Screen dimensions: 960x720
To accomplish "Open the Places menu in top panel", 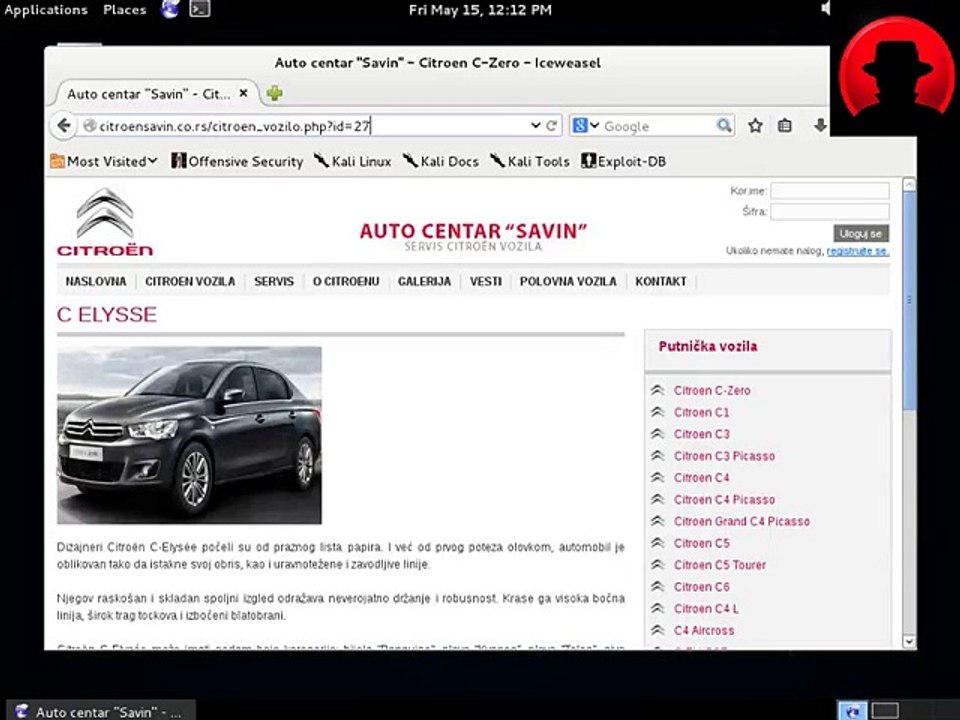I will (x=124, y=10).
